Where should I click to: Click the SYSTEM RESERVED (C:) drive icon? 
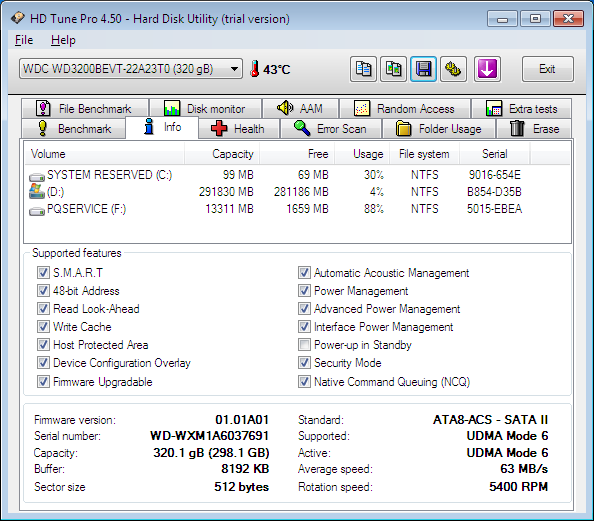click(37, 177)
